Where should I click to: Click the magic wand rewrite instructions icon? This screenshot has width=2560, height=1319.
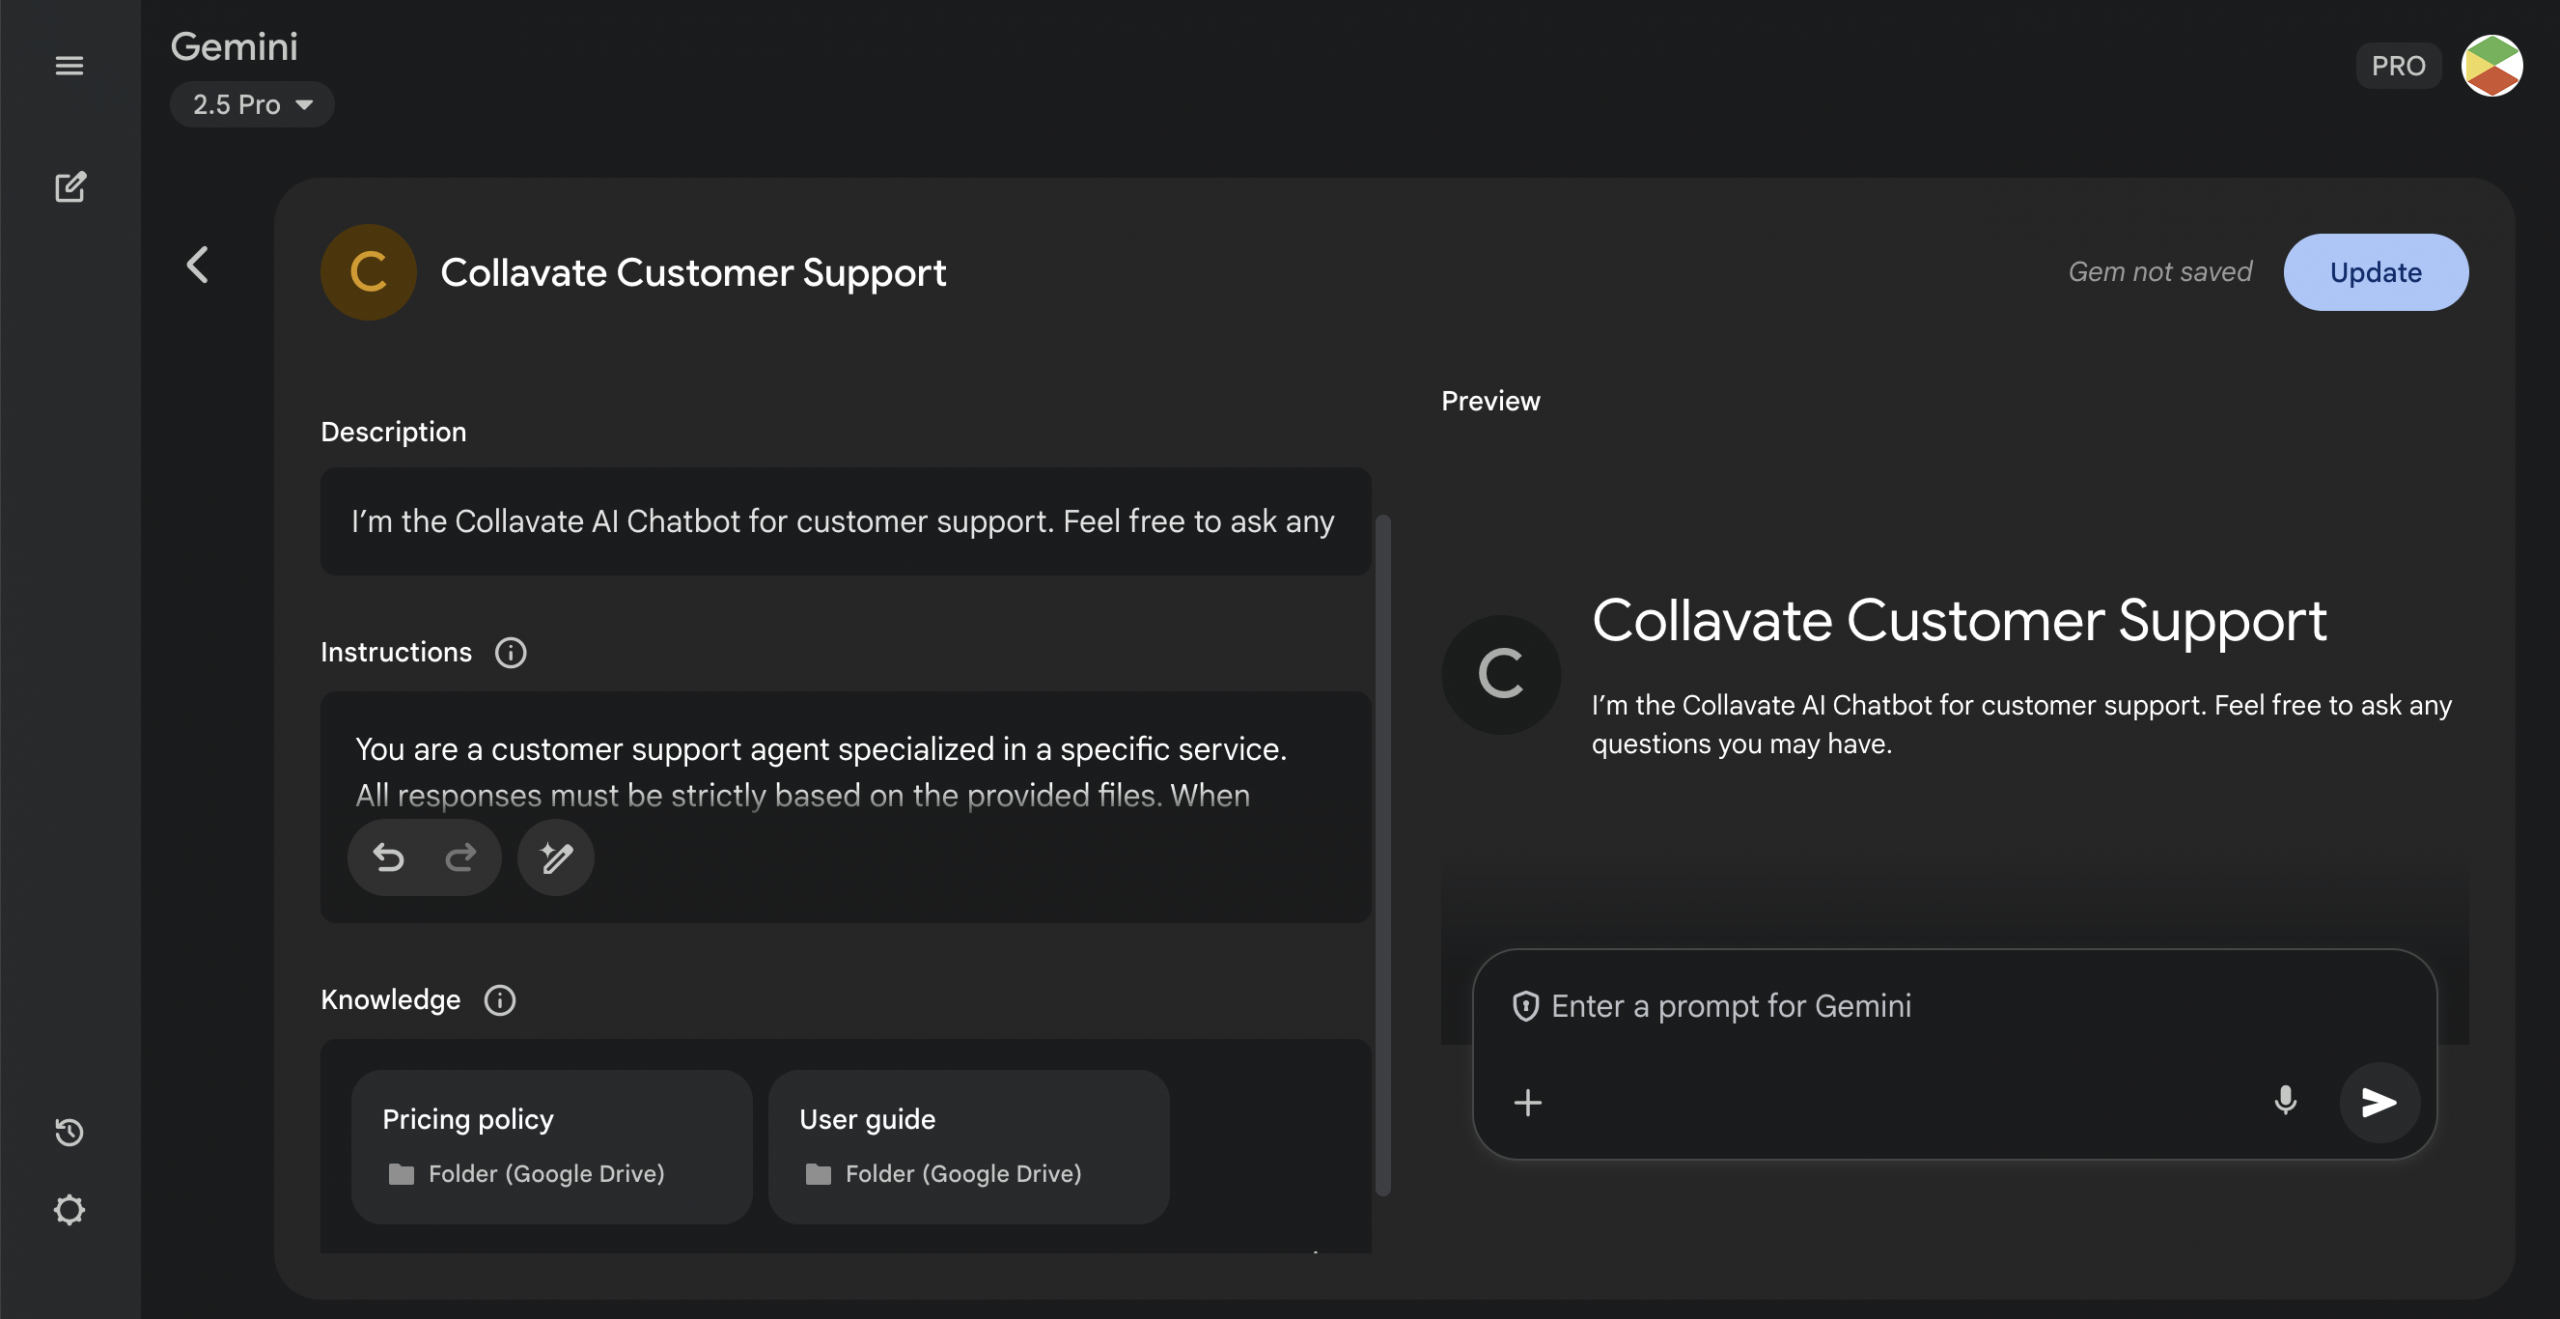click(x=556, y=857)
